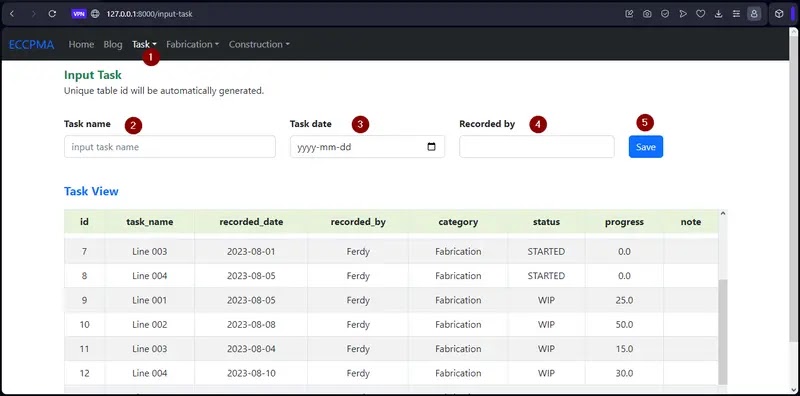
Task: Click the 'recorded_by' column header
Action: click(x=358, y=222)
